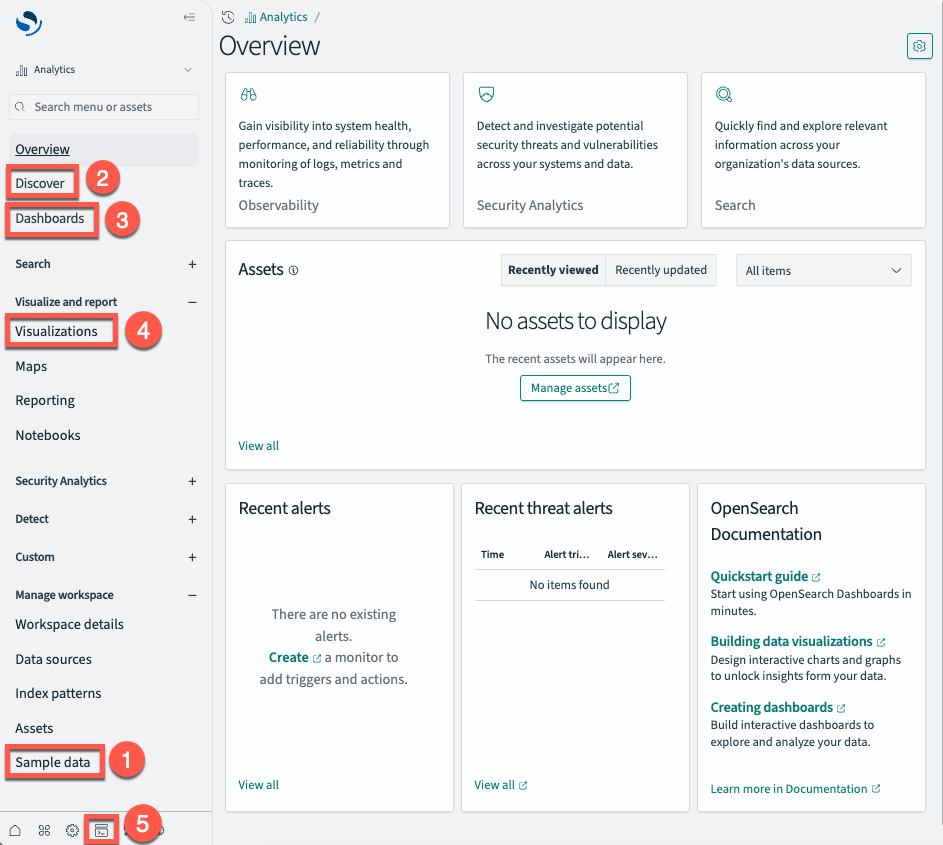Open Sample data in the sidebar
This screenshot has width=943, height=845.
52,763
